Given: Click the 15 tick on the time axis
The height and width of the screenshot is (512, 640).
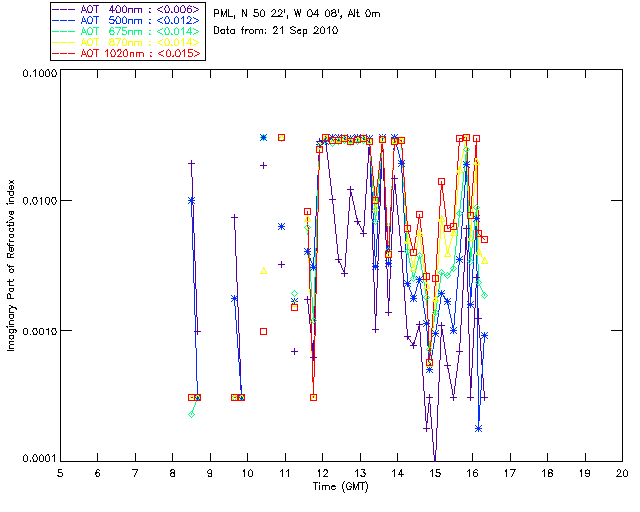Looking at the screenshot, I should [x=435, y=473].
